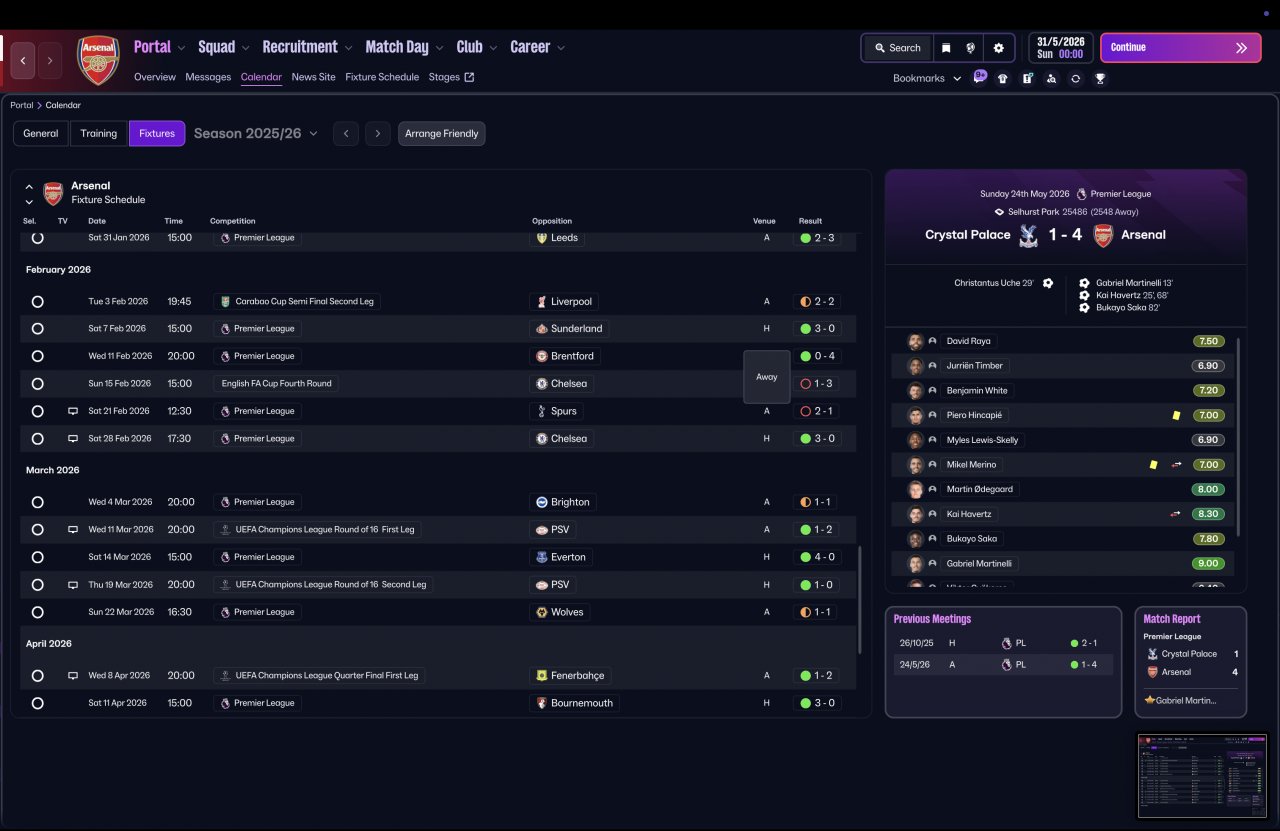Open the Bookmarks dropdown
Viewport: 1280px width, 831px height.
pos(927,78)
